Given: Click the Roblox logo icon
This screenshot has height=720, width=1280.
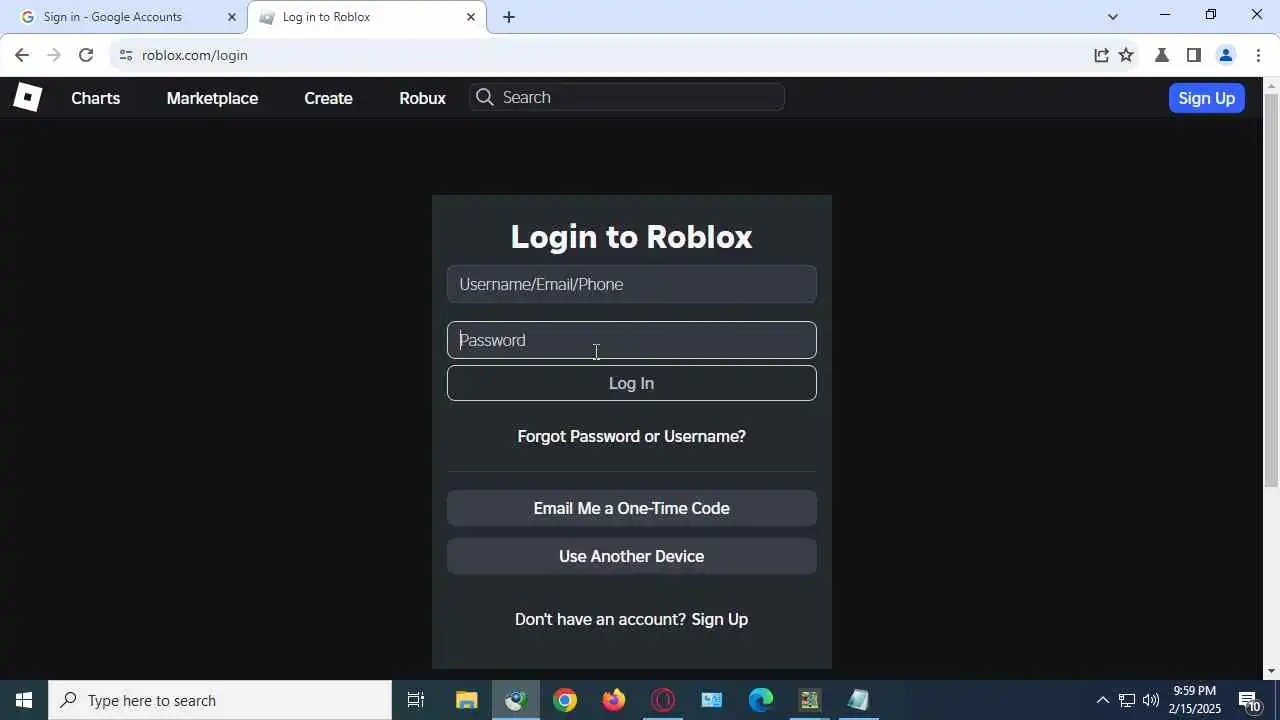Looking at the screenshot, I should click(27, 97).
